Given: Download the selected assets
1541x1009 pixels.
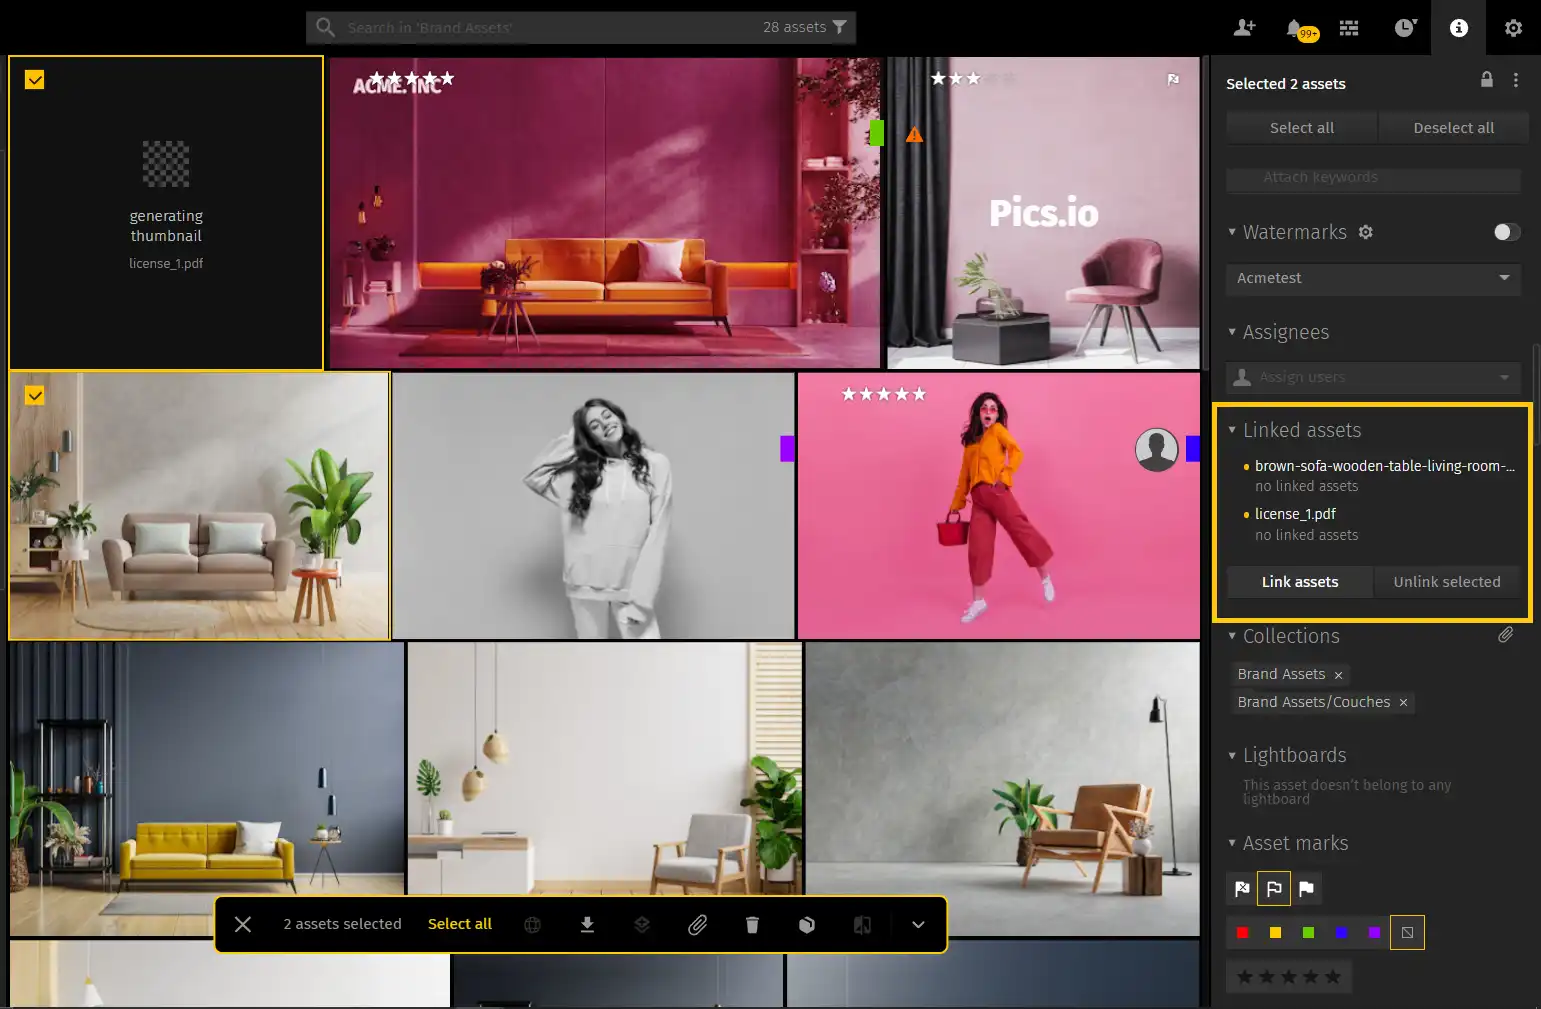Looking at the screenshot, I should [x=587, y=924].
